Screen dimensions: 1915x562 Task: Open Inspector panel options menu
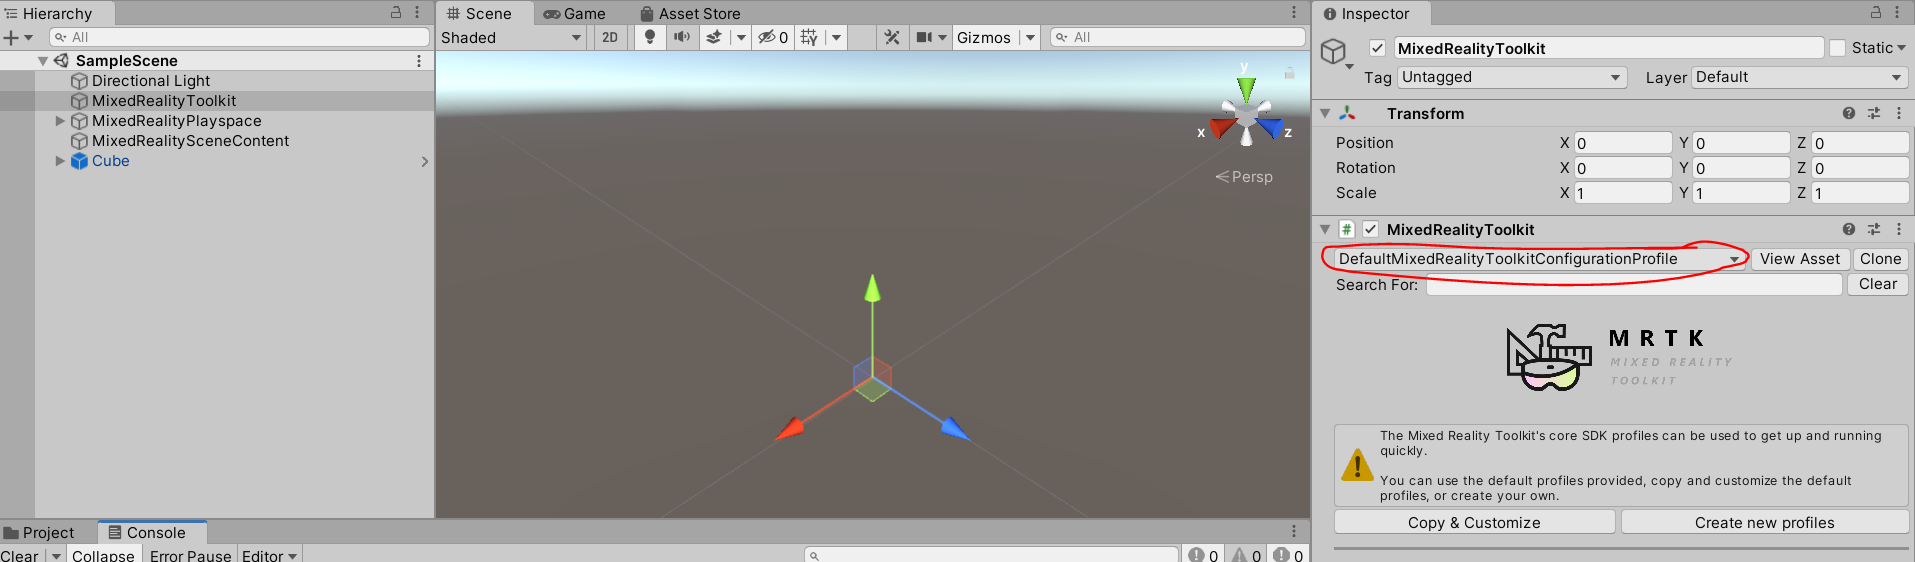(x=1897, y=12)
